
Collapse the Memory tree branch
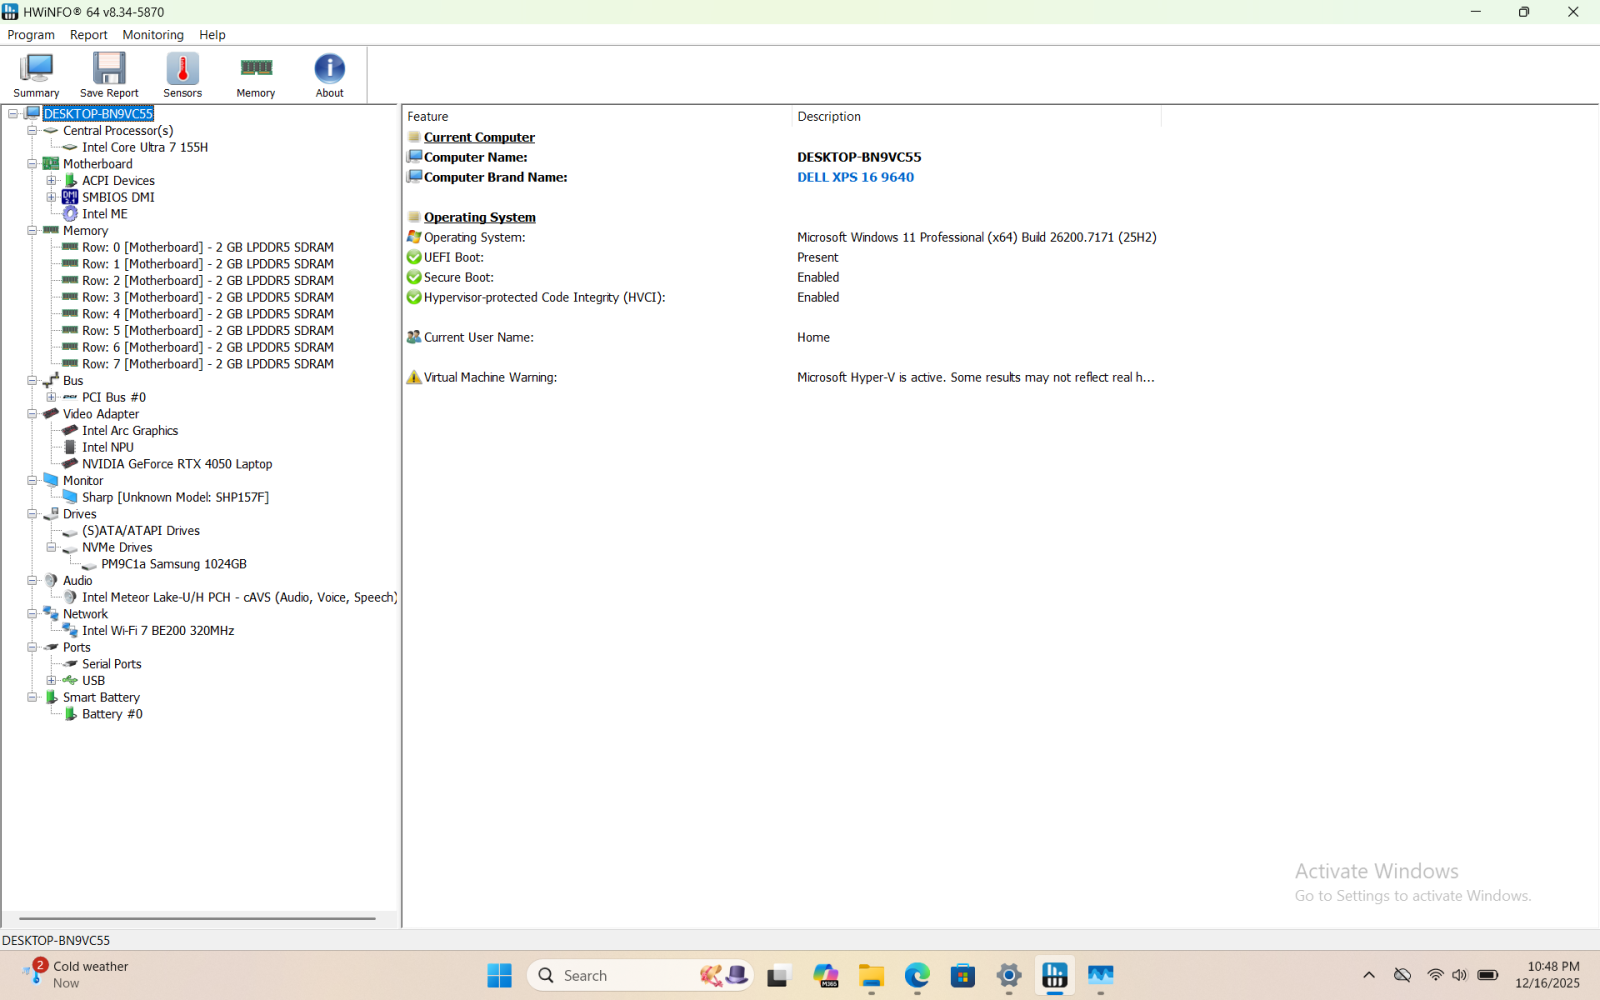pyautogui.click(x=32, y=231)
